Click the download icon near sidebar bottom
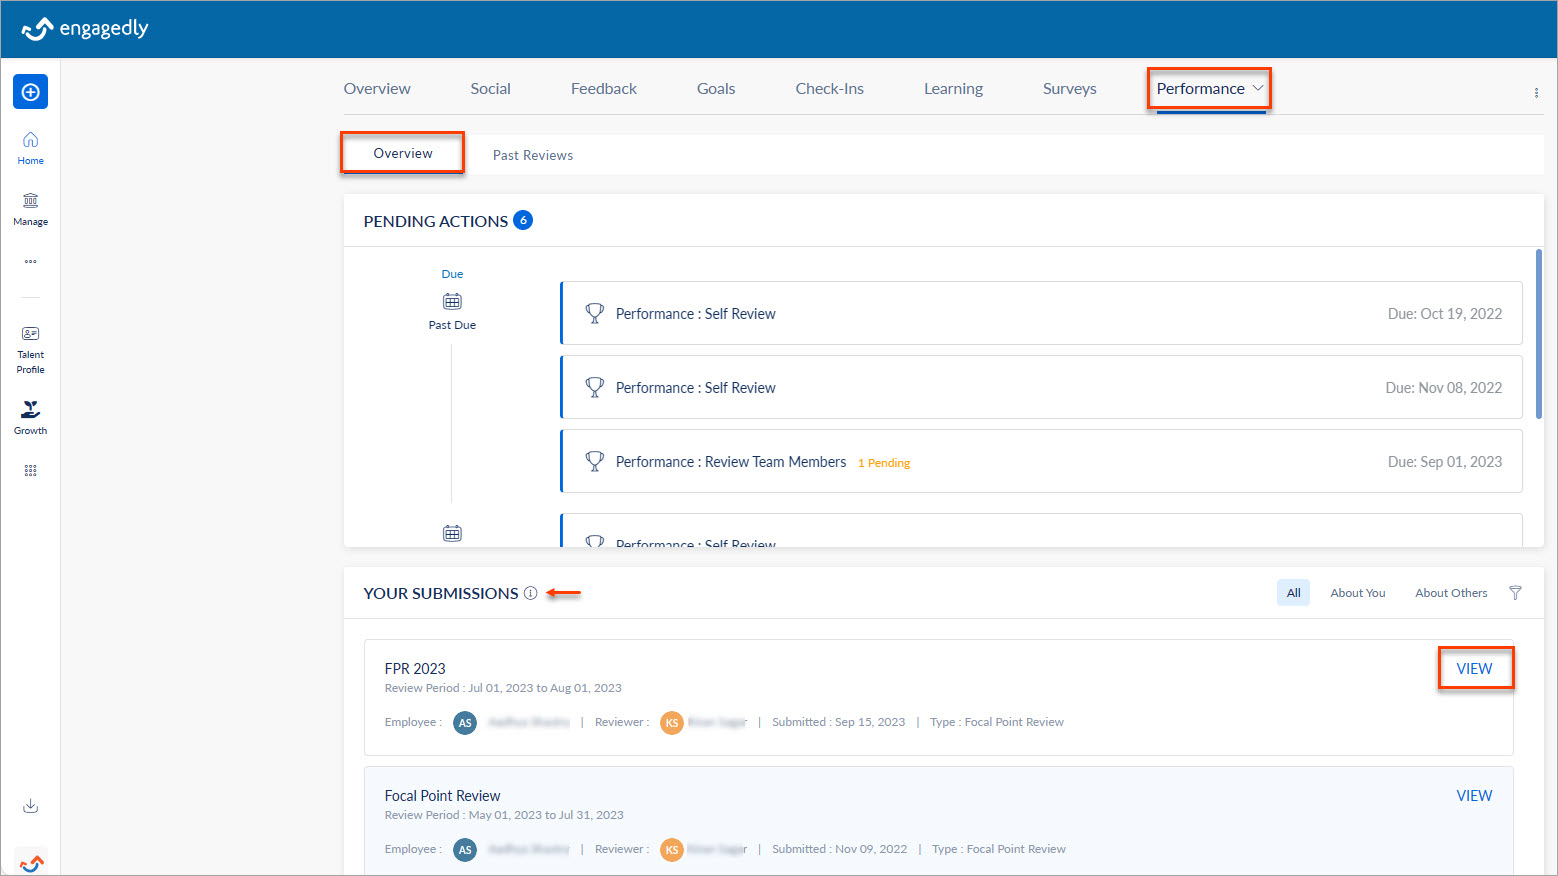Viewport: 1558px width, 876px height. [x=30, y=805]
